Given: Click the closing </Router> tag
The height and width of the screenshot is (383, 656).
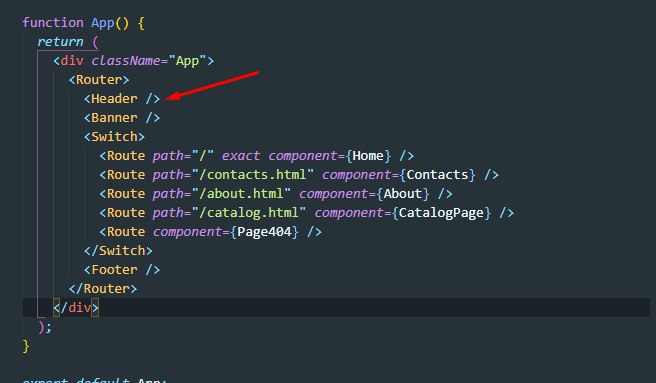Looking at the screenshot, I should (103, 289).
